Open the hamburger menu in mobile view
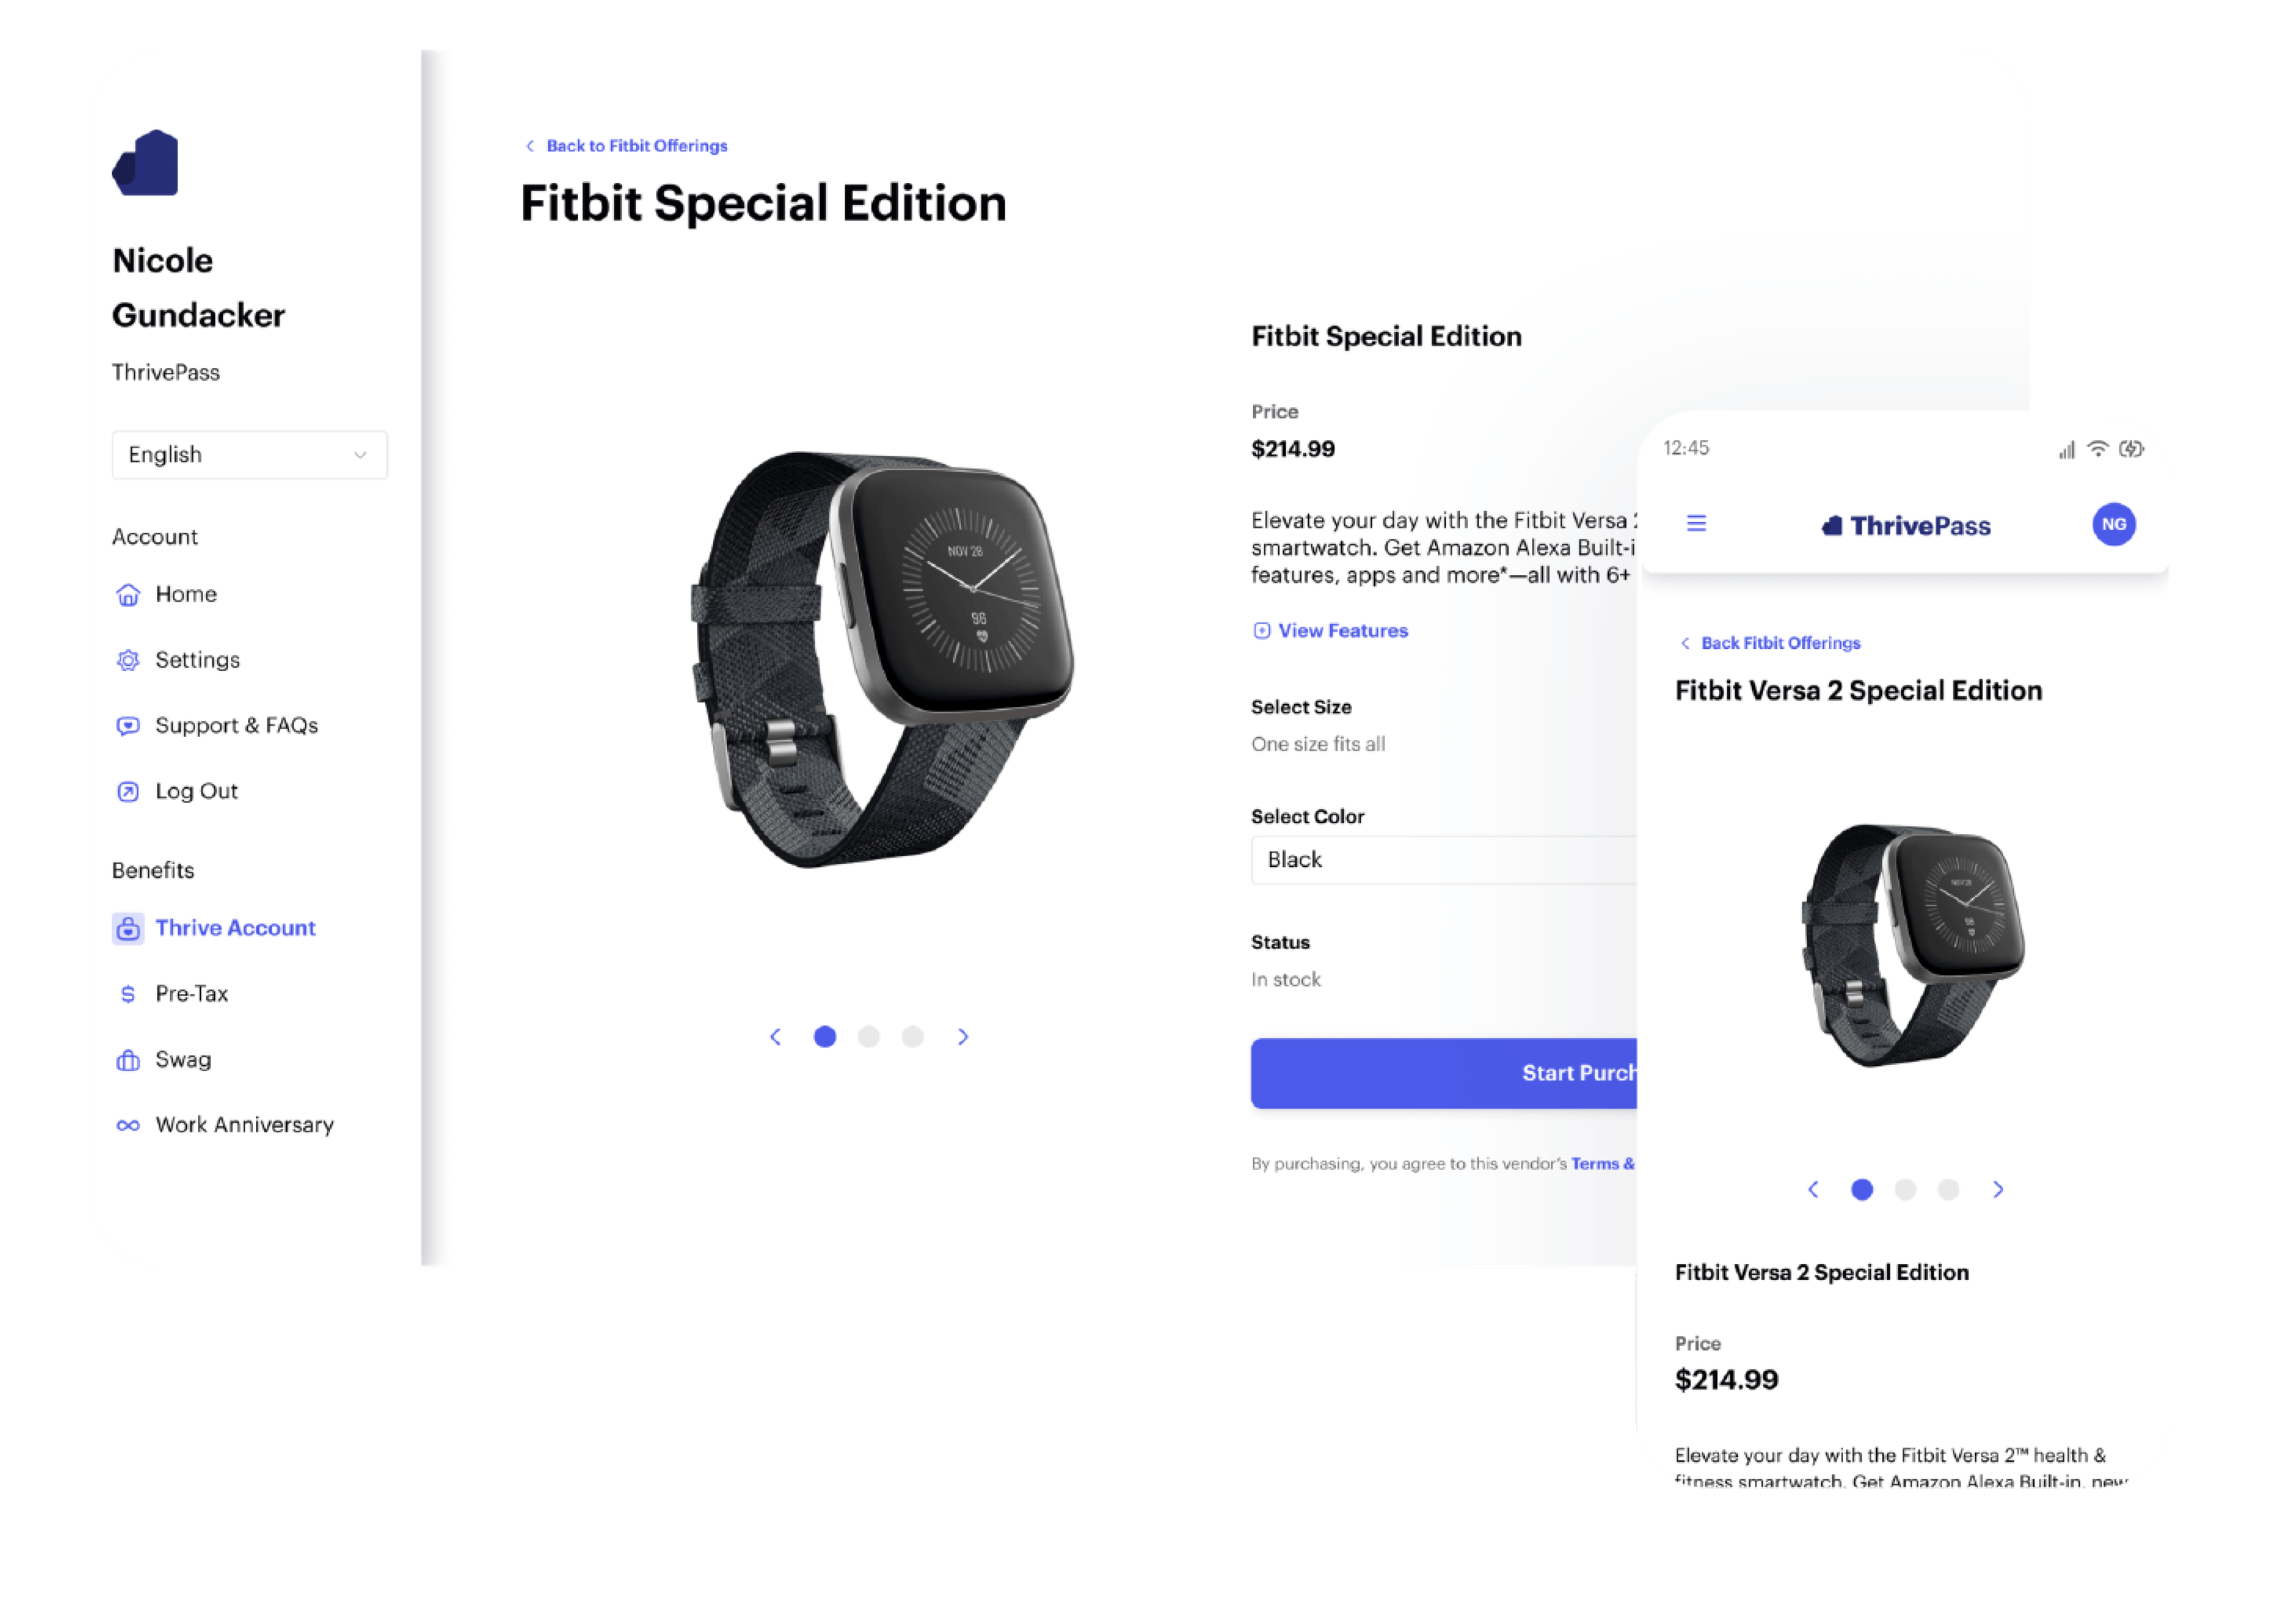 click(1696, 523)
